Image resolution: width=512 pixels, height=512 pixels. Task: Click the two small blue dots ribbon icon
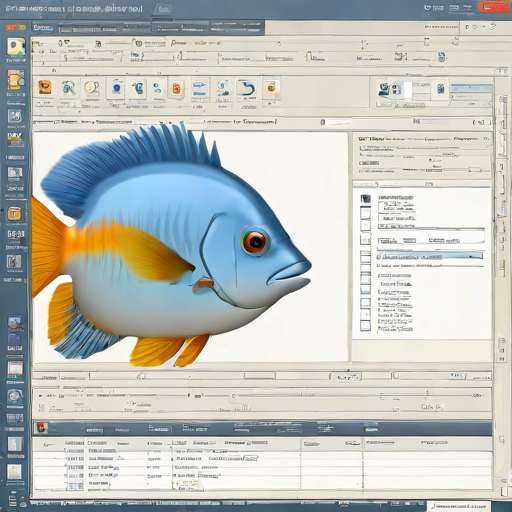[157, 89]
